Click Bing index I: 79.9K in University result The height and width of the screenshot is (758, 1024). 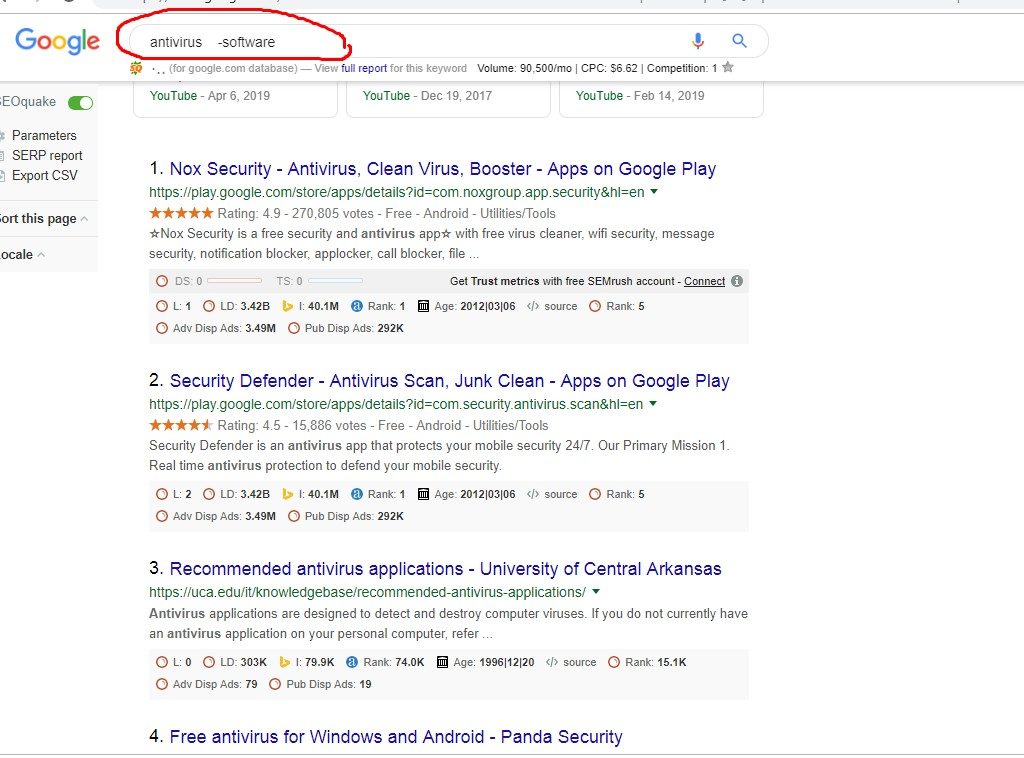(307, 662)
